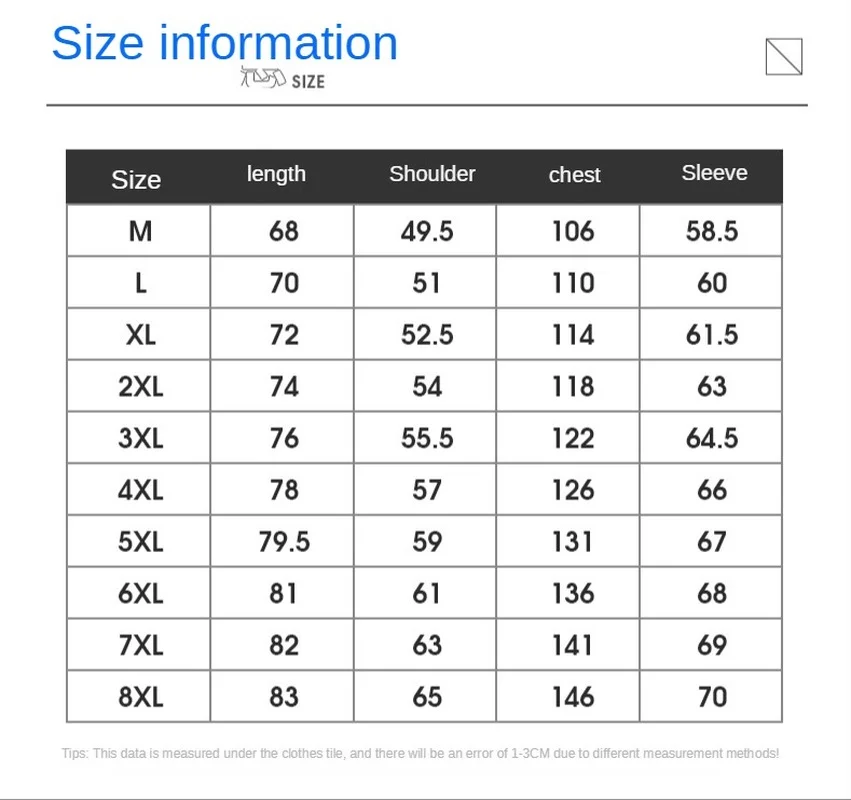Viewport: 851px width, 800px height.
Task: Click the chest column header
Action: [x=574, y=175]
